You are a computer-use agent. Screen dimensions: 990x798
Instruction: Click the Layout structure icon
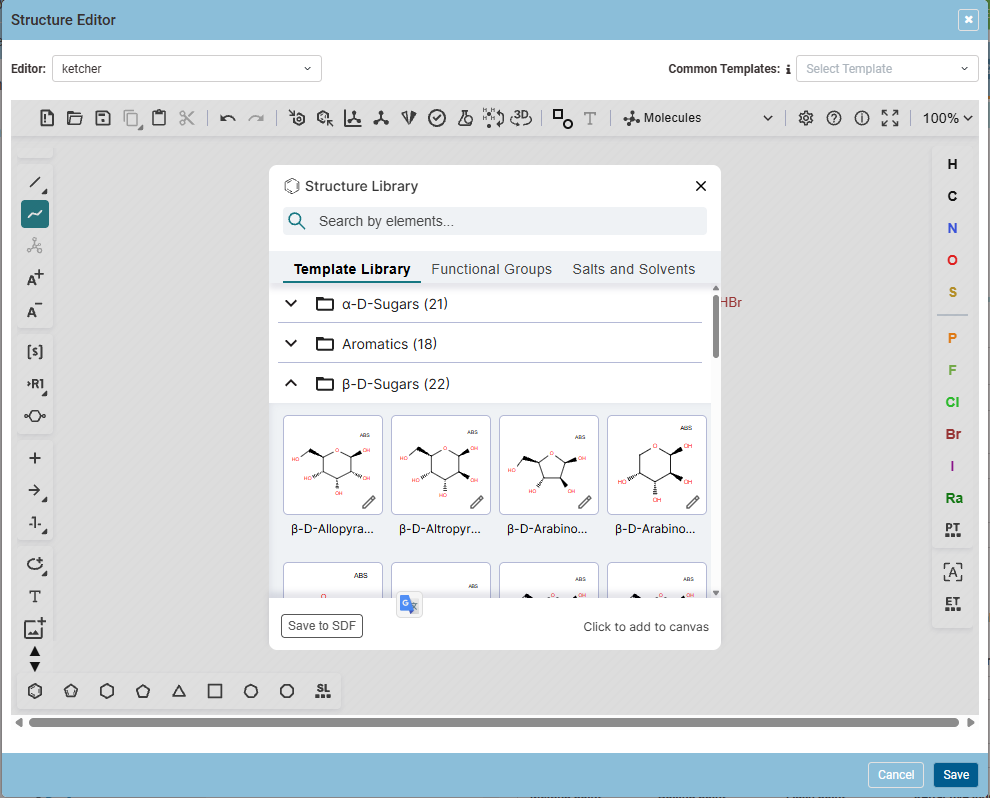point(353,118)
